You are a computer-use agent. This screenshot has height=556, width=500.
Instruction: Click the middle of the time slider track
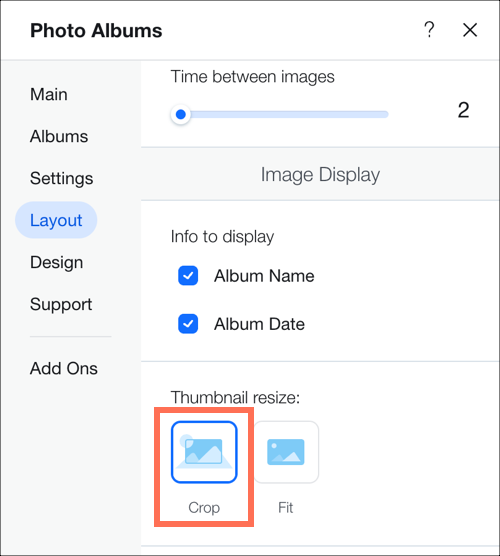pos(280,115)
